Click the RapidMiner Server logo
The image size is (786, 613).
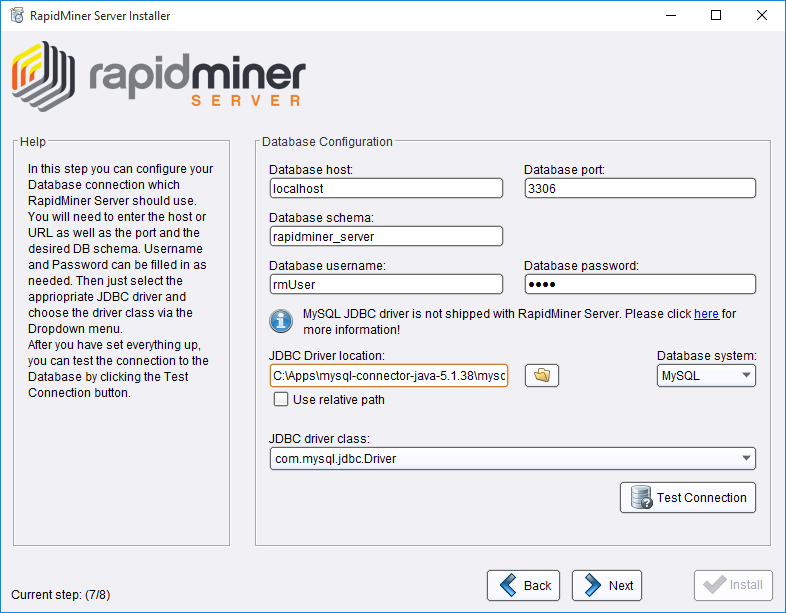click(x=158, y=74)
